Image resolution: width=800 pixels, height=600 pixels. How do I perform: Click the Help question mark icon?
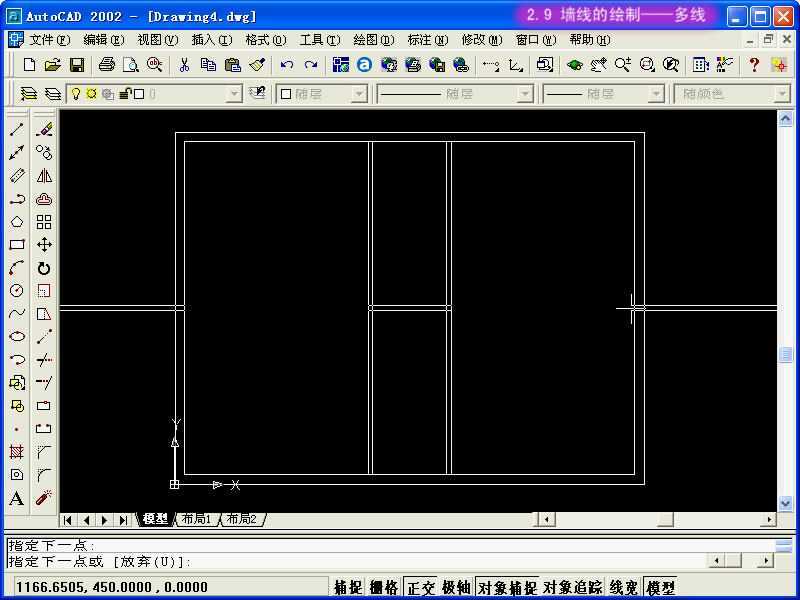(x=754, y=65)
